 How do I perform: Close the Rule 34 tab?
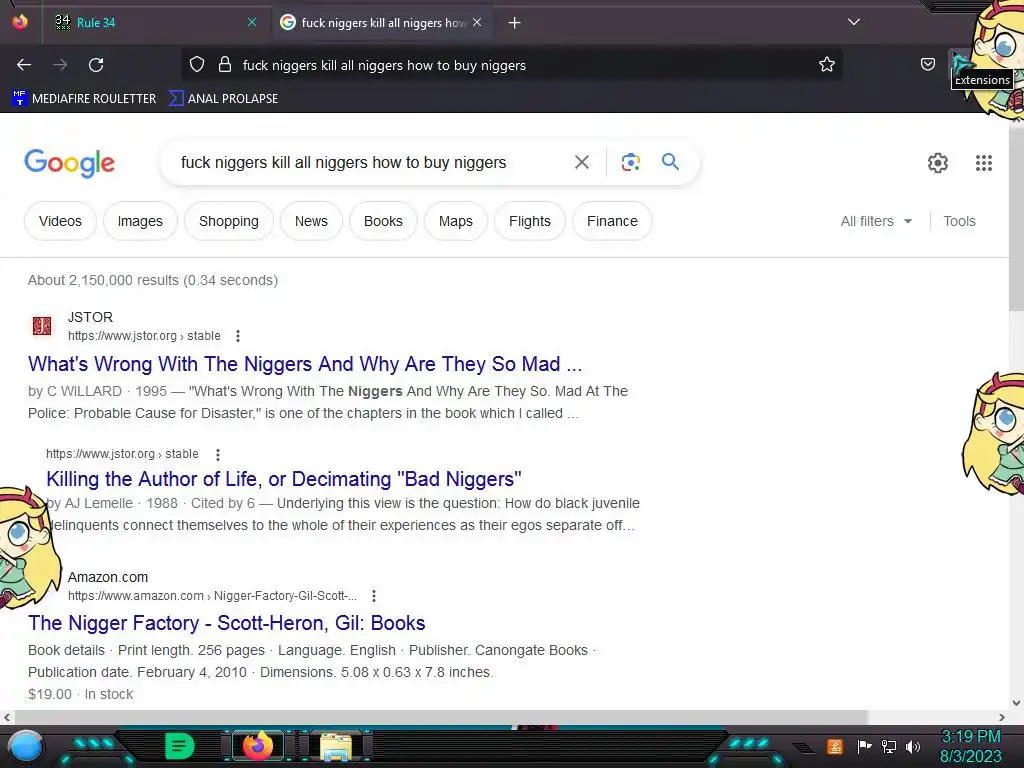click(x=252, y=22)
